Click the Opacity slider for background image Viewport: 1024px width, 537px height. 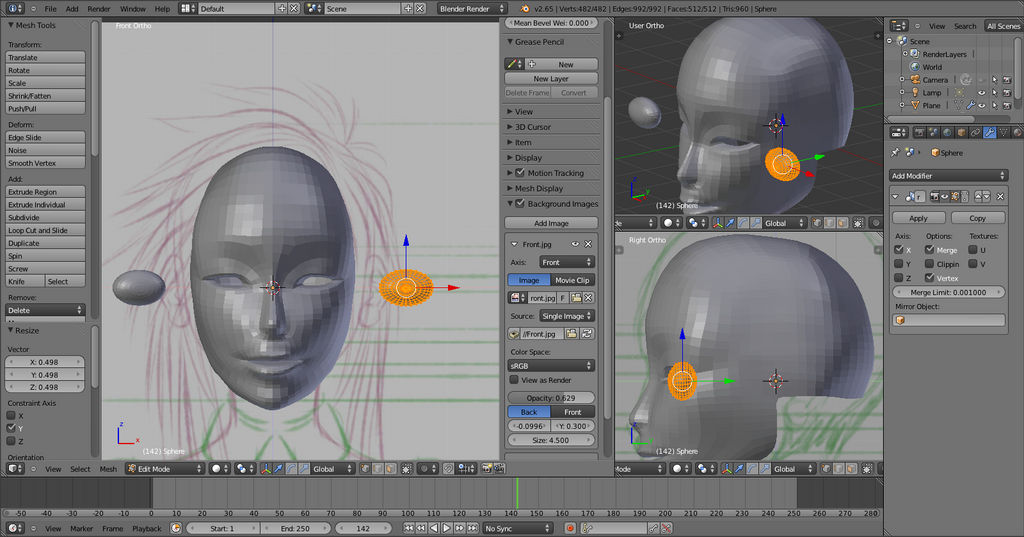551,398
